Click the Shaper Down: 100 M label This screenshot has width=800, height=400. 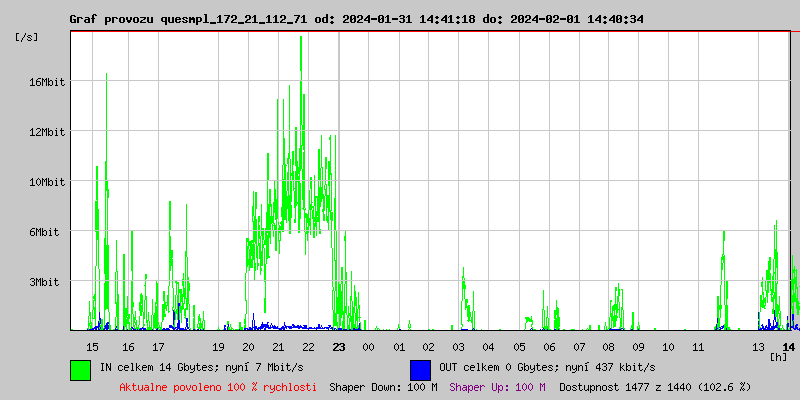383,386
